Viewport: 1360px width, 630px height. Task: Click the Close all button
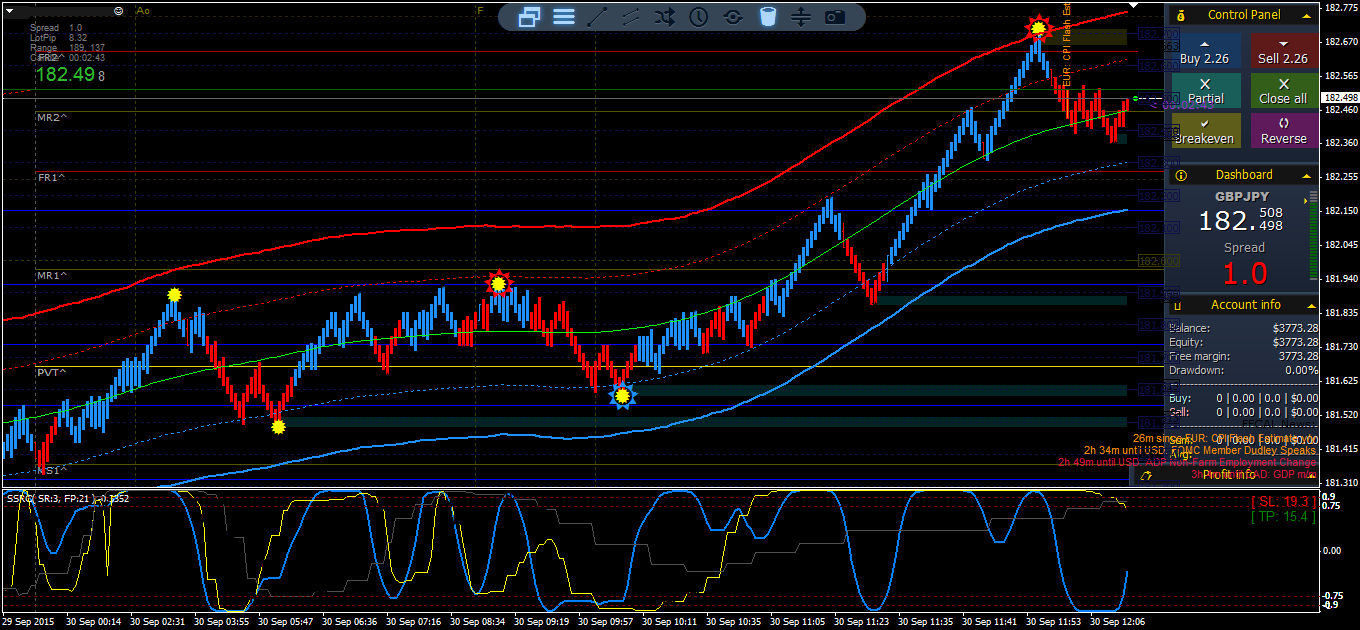tap(1283, 91)
